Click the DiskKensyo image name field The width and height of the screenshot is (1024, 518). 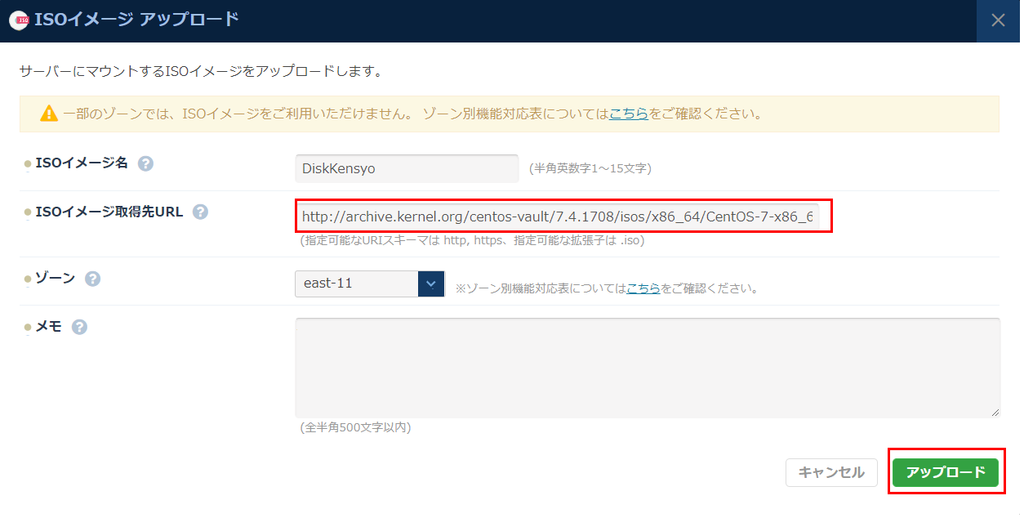pyautogui.click(x=406, y=169)
